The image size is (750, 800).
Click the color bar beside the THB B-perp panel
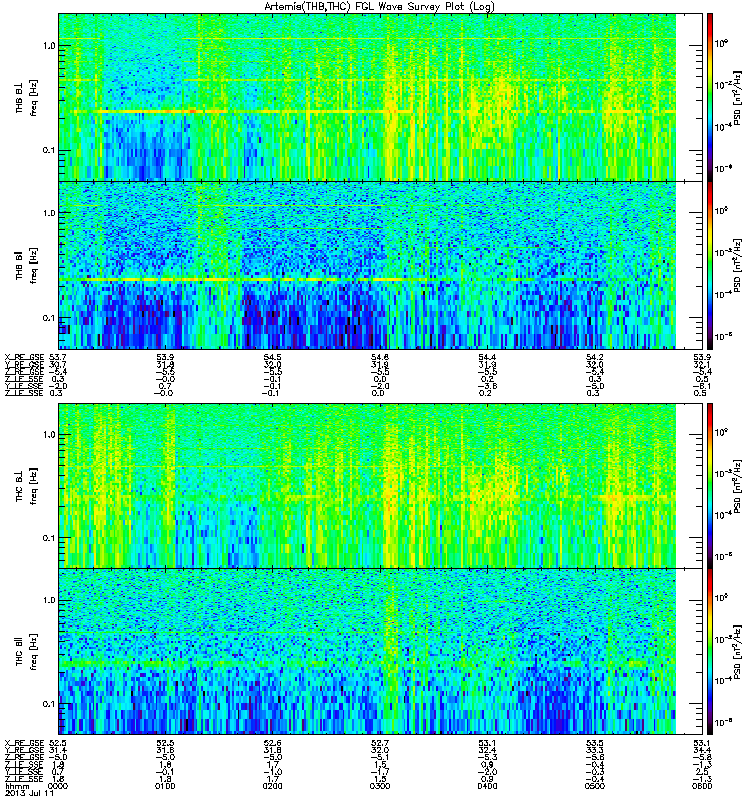point(710,97)
